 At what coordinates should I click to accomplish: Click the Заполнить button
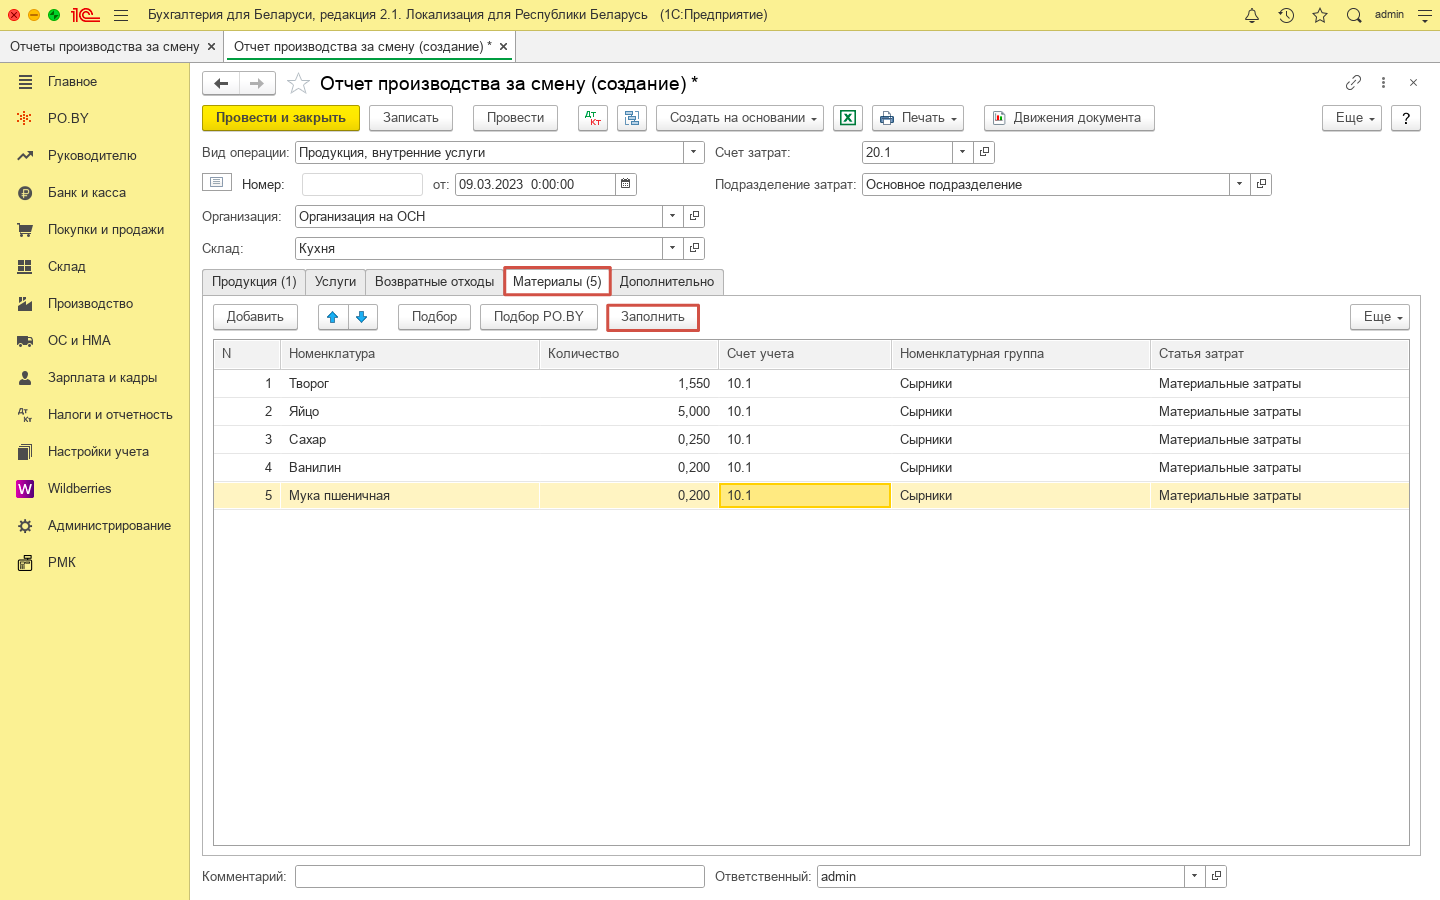pos(653,317)
